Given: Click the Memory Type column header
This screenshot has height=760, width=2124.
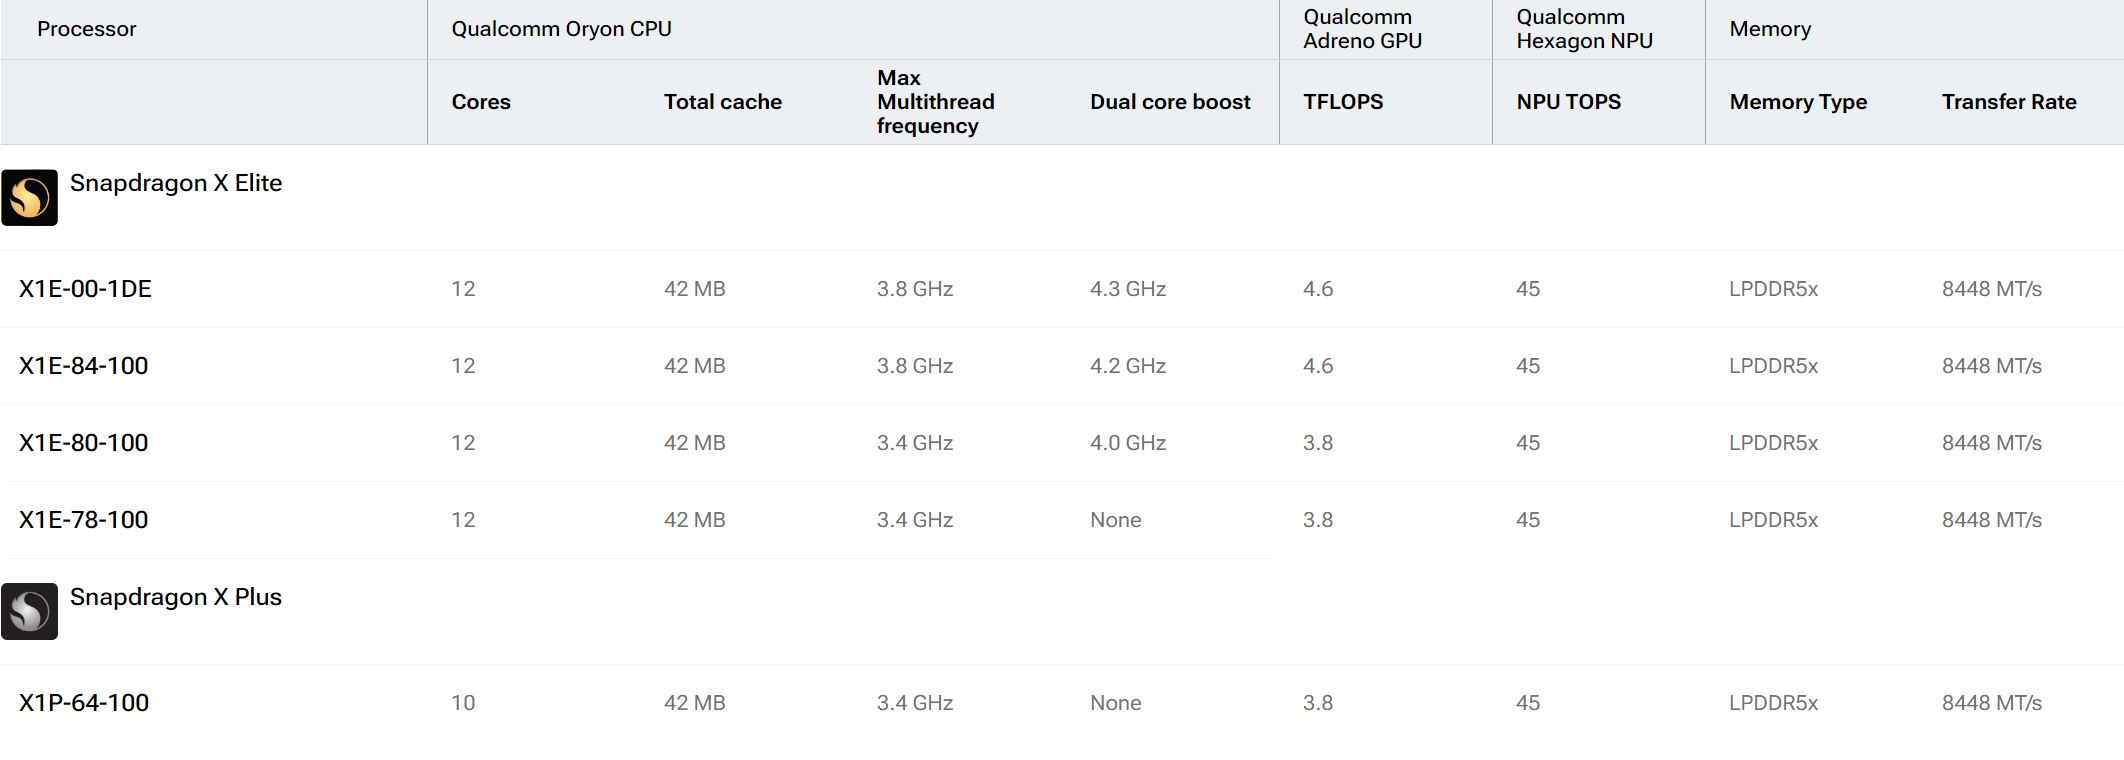Looking at the screenshot, I should (1798, 102).
